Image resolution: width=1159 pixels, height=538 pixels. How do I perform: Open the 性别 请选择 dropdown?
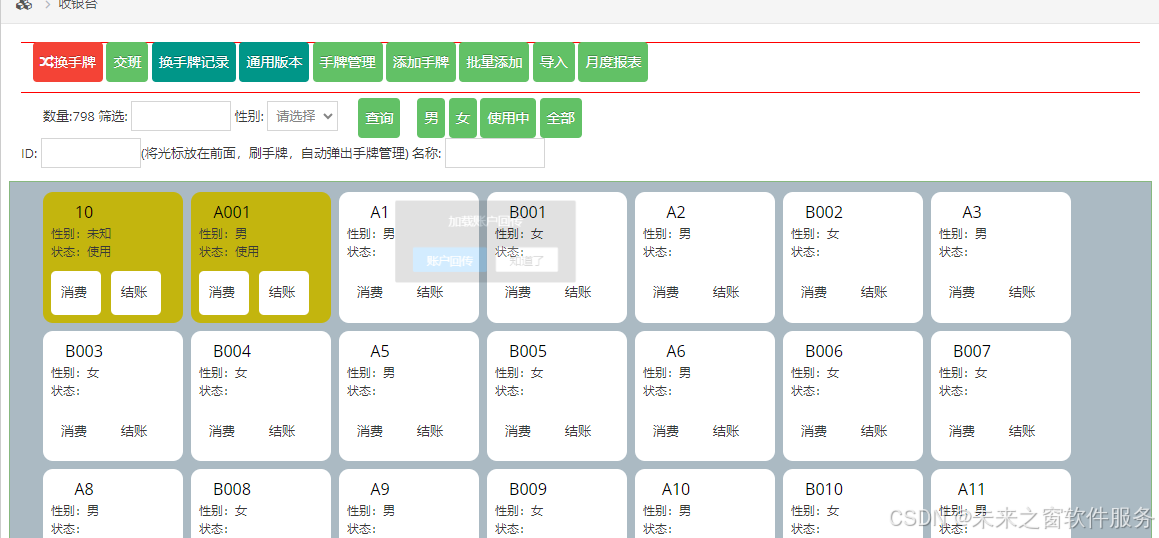(302, 116)
